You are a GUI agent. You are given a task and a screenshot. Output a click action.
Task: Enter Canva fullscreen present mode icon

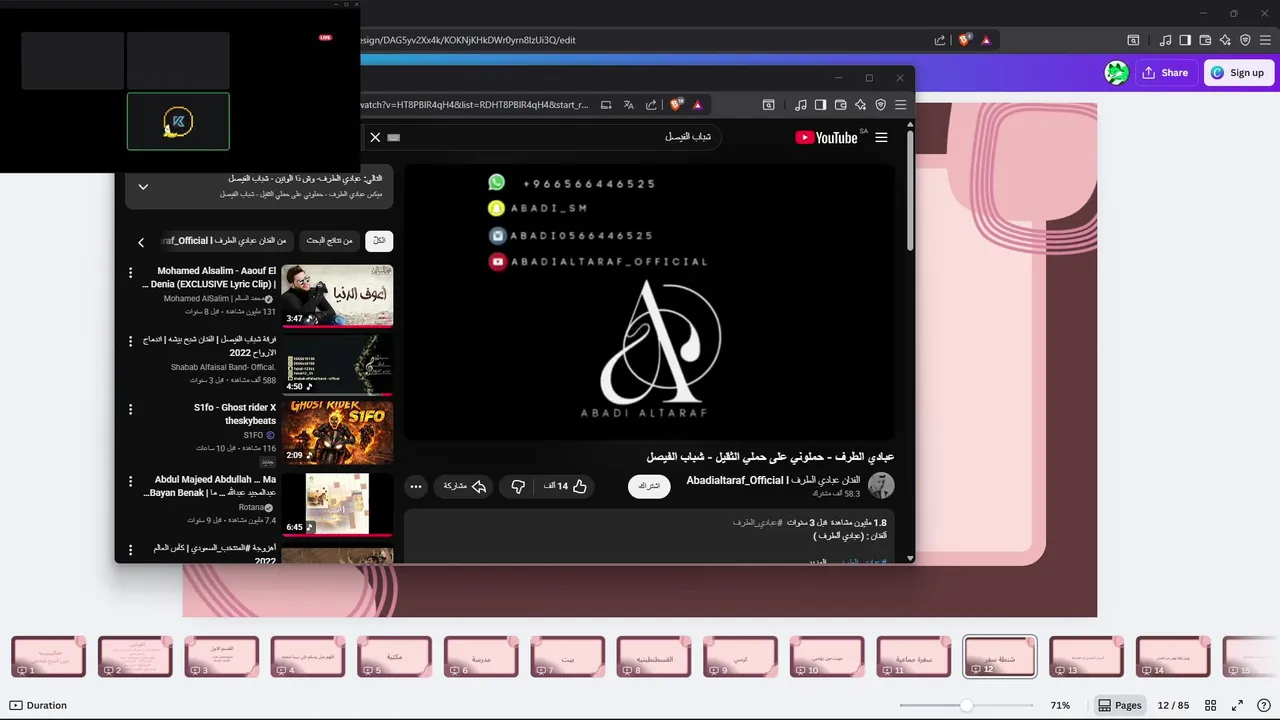pyautogui.click(x=1237, y=705)
